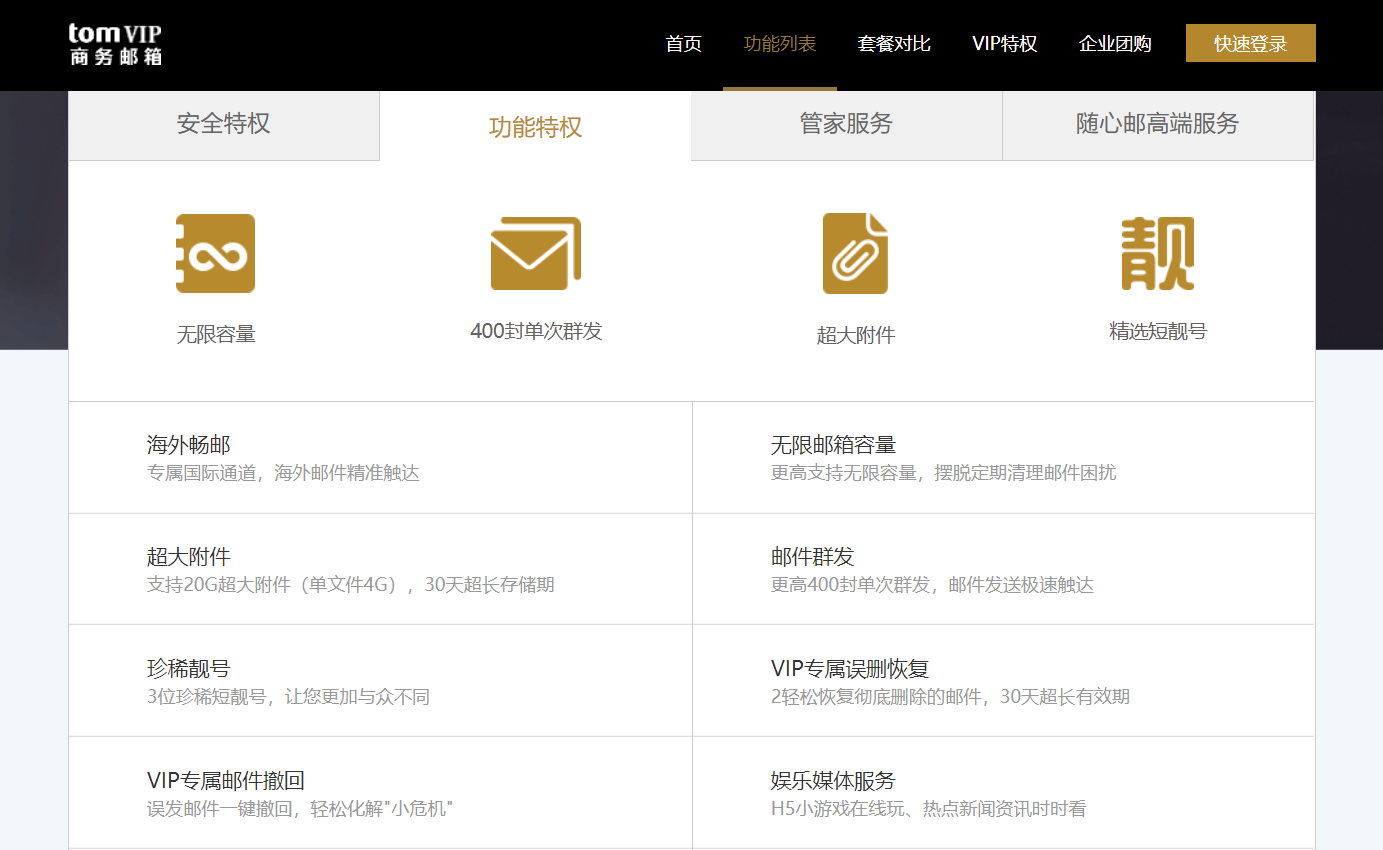Viewport: 1383px width, 850px height.
Task: Select the 400封单次群发 envelope icon
Action: click(x=535, y=253)
